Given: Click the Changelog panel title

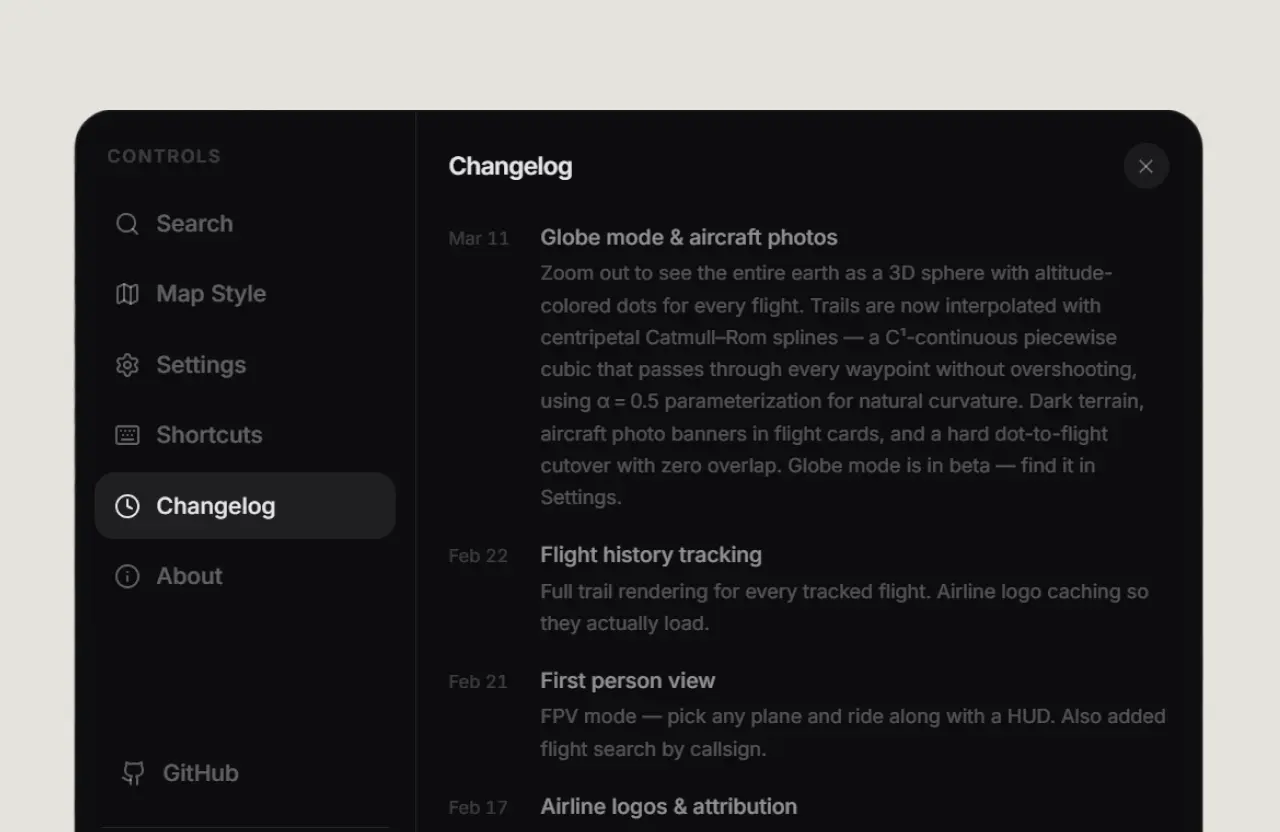Looking at the screenshot, I should pos(510,167).
